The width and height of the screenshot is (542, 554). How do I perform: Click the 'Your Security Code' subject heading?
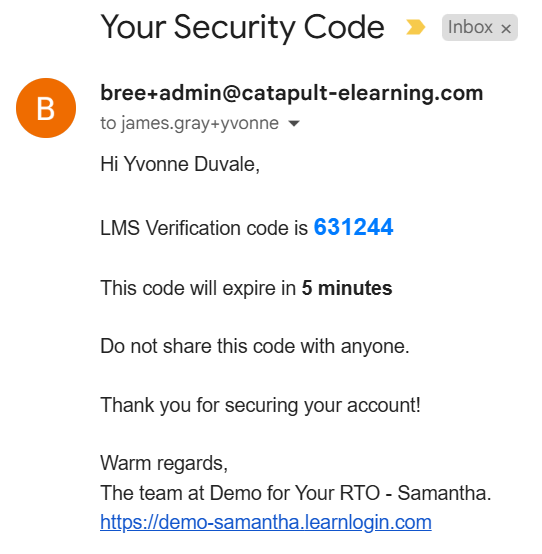click(x=242, y=28)
